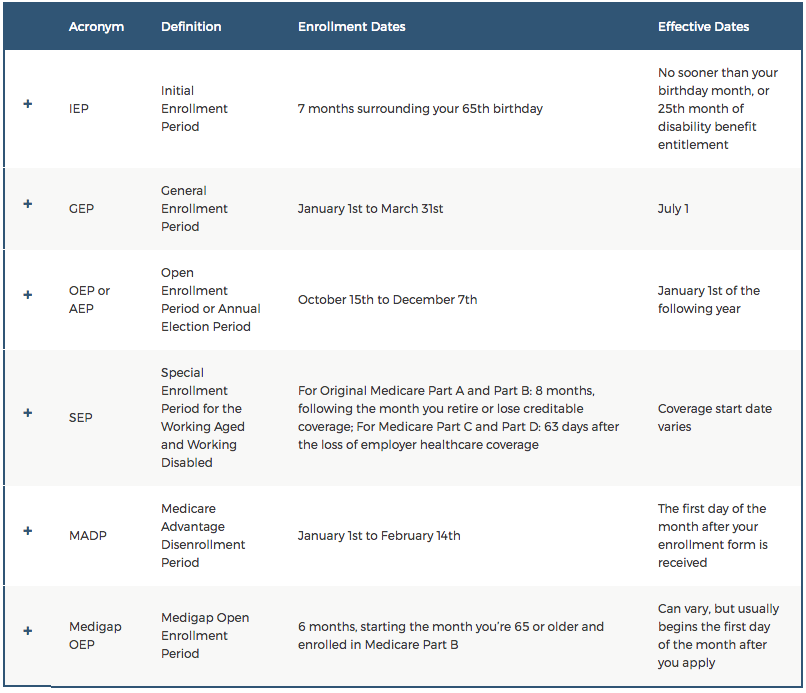Click the Acronym column header
The height and width of the screenshot is (693, 806).
(x=96, y=27)
